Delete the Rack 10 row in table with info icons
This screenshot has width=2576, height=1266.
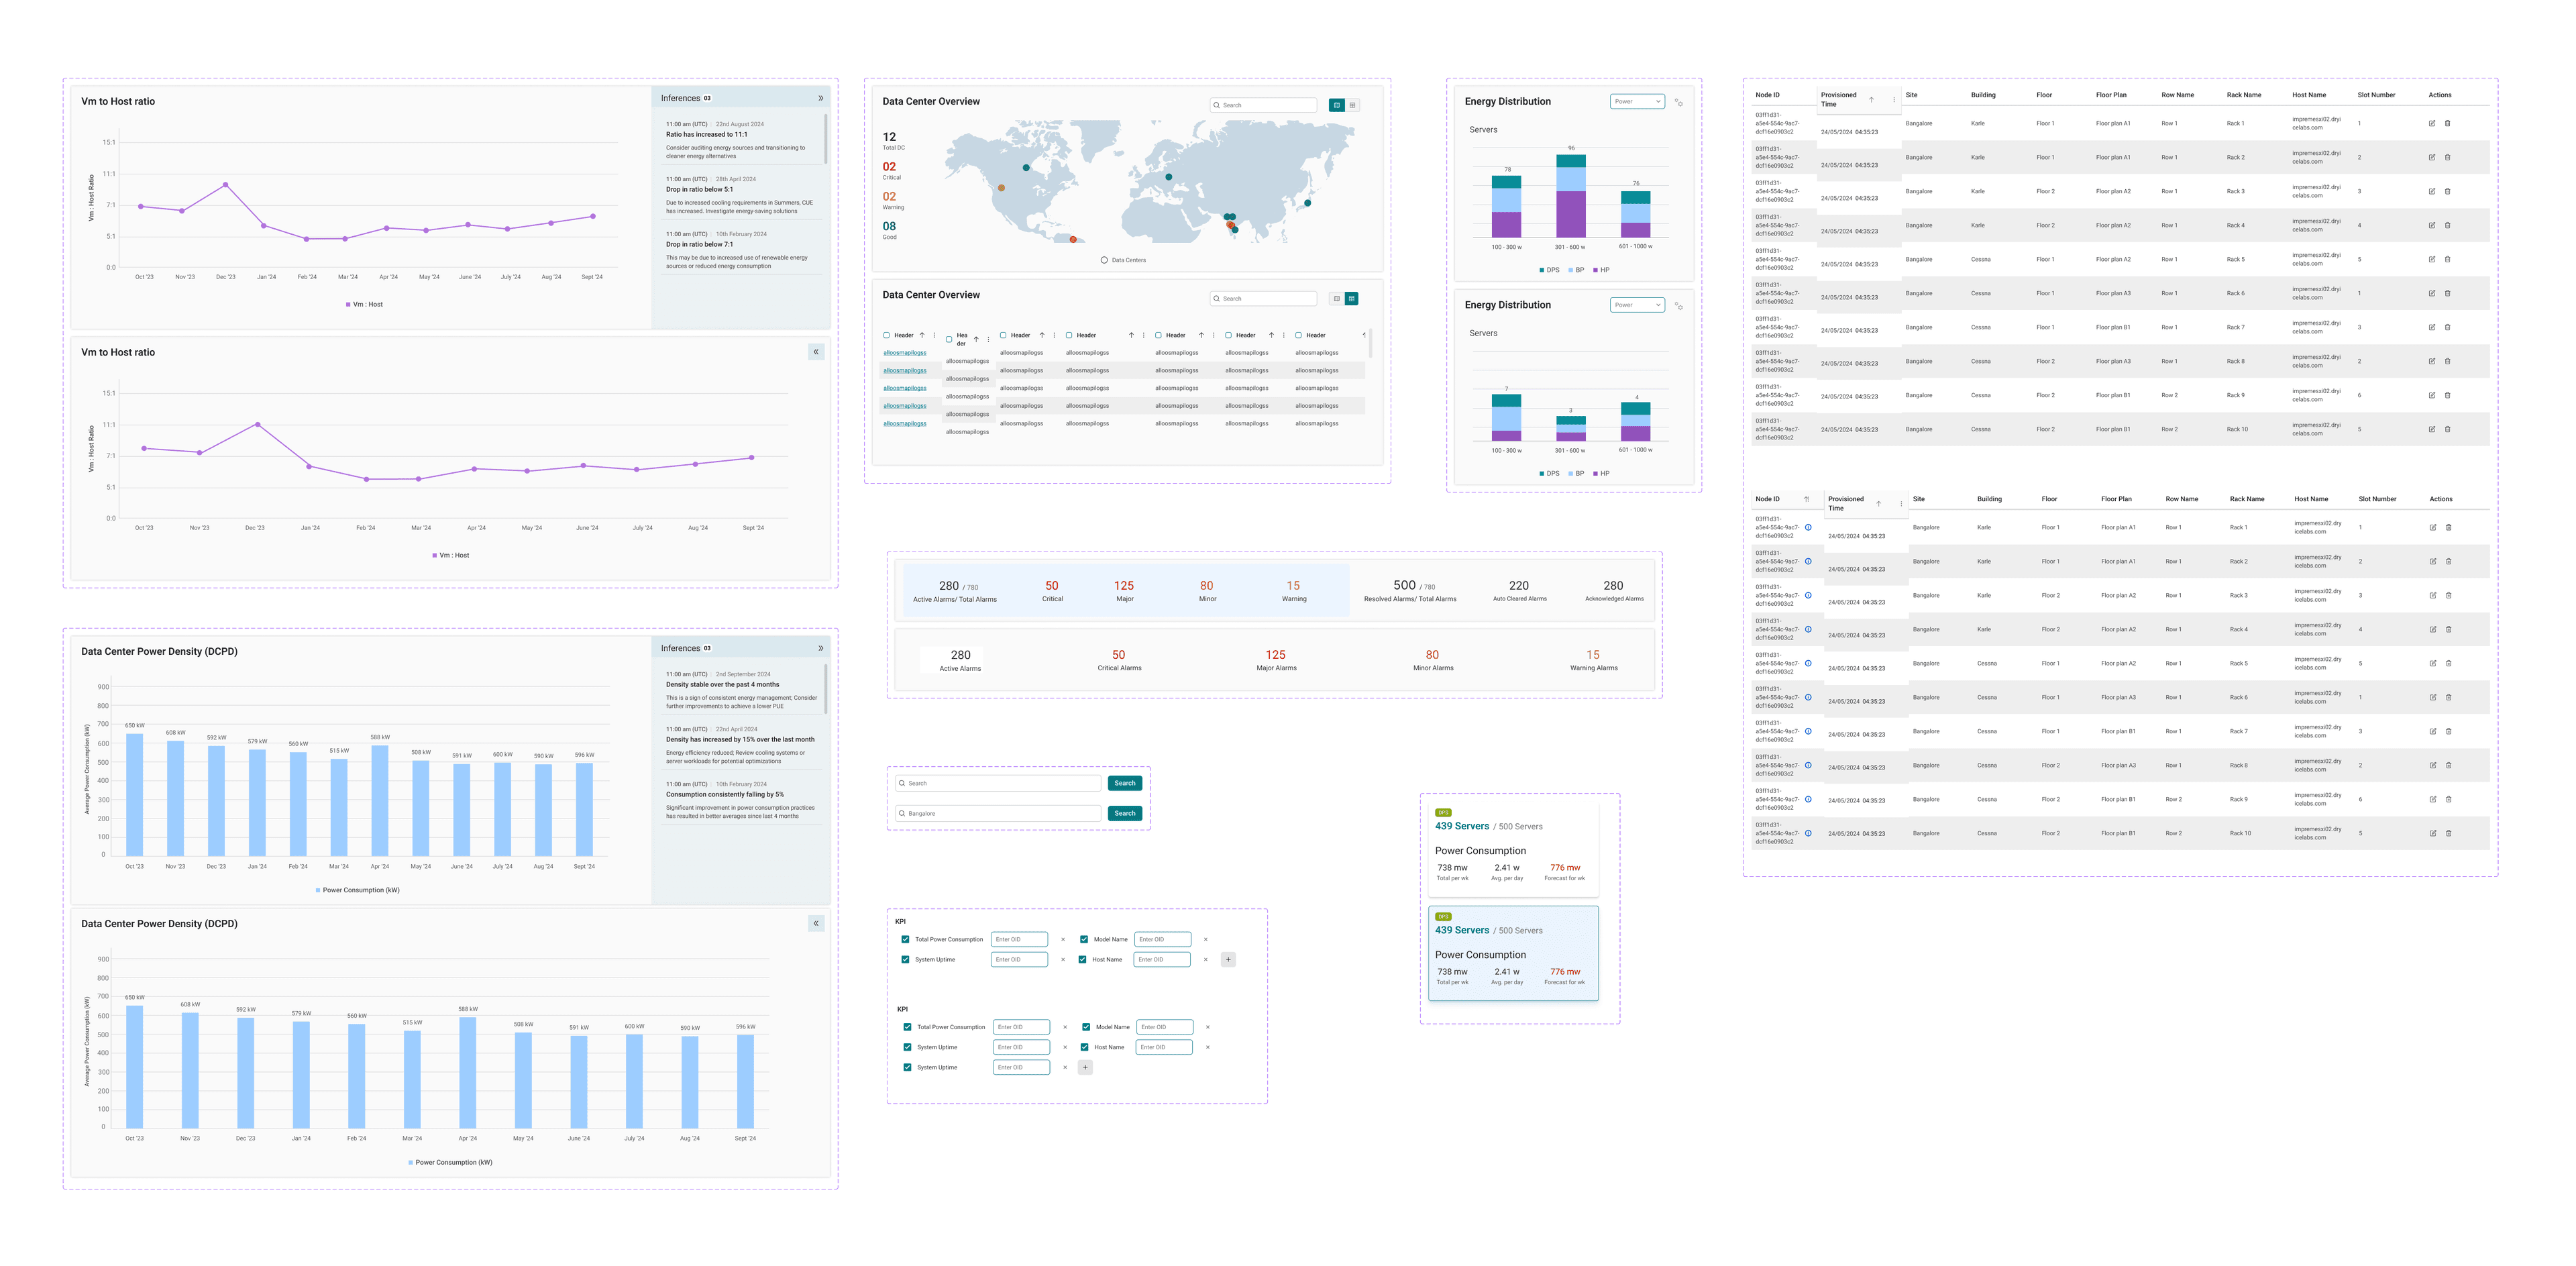pos(2448,833)
